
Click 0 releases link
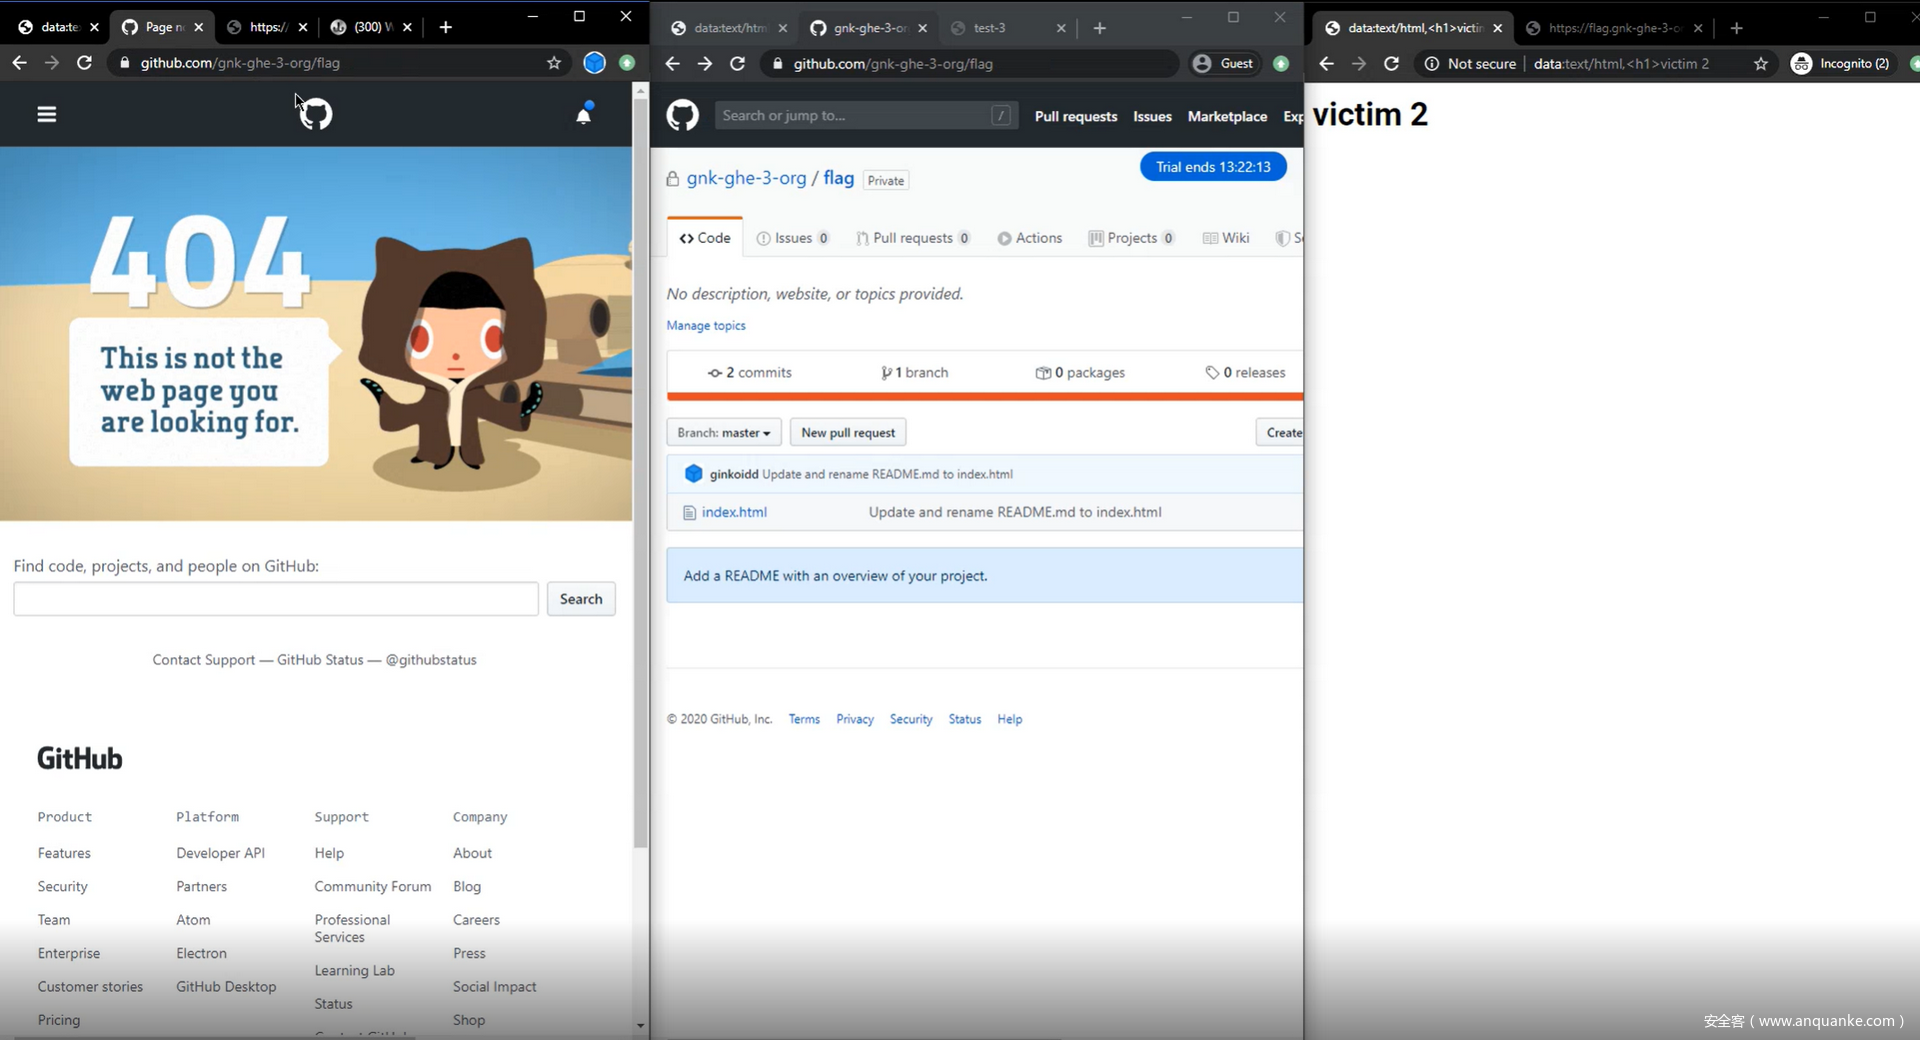tap(1245, 373)
